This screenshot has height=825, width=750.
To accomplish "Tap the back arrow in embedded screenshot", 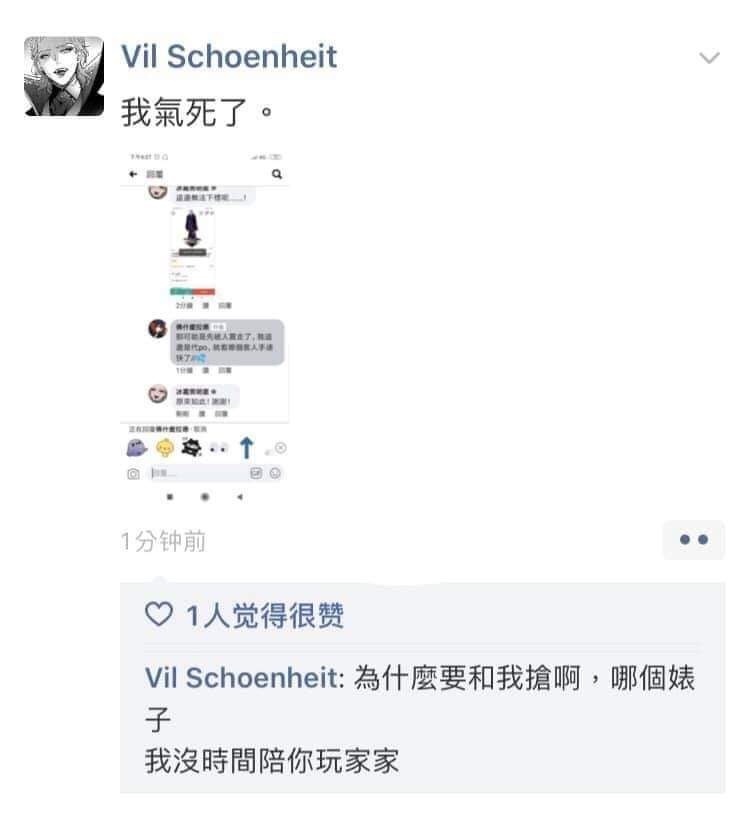I will click(133, 174).
